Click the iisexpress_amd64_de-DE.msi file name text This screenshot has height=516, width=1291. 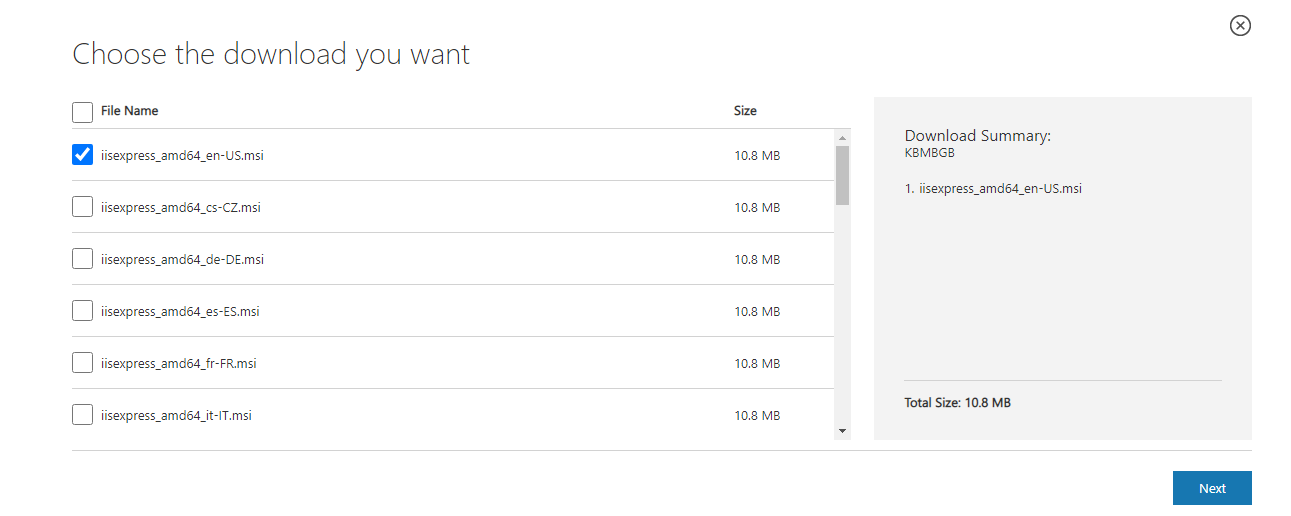(182, 259)
